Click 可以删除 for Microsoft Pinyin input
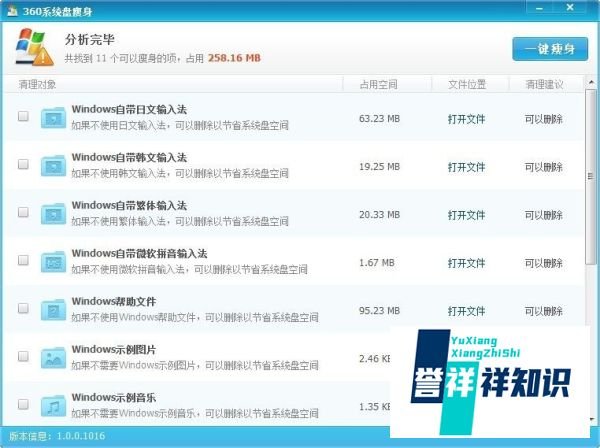This screenshot has height=448, width=600. tap(544, 263)
